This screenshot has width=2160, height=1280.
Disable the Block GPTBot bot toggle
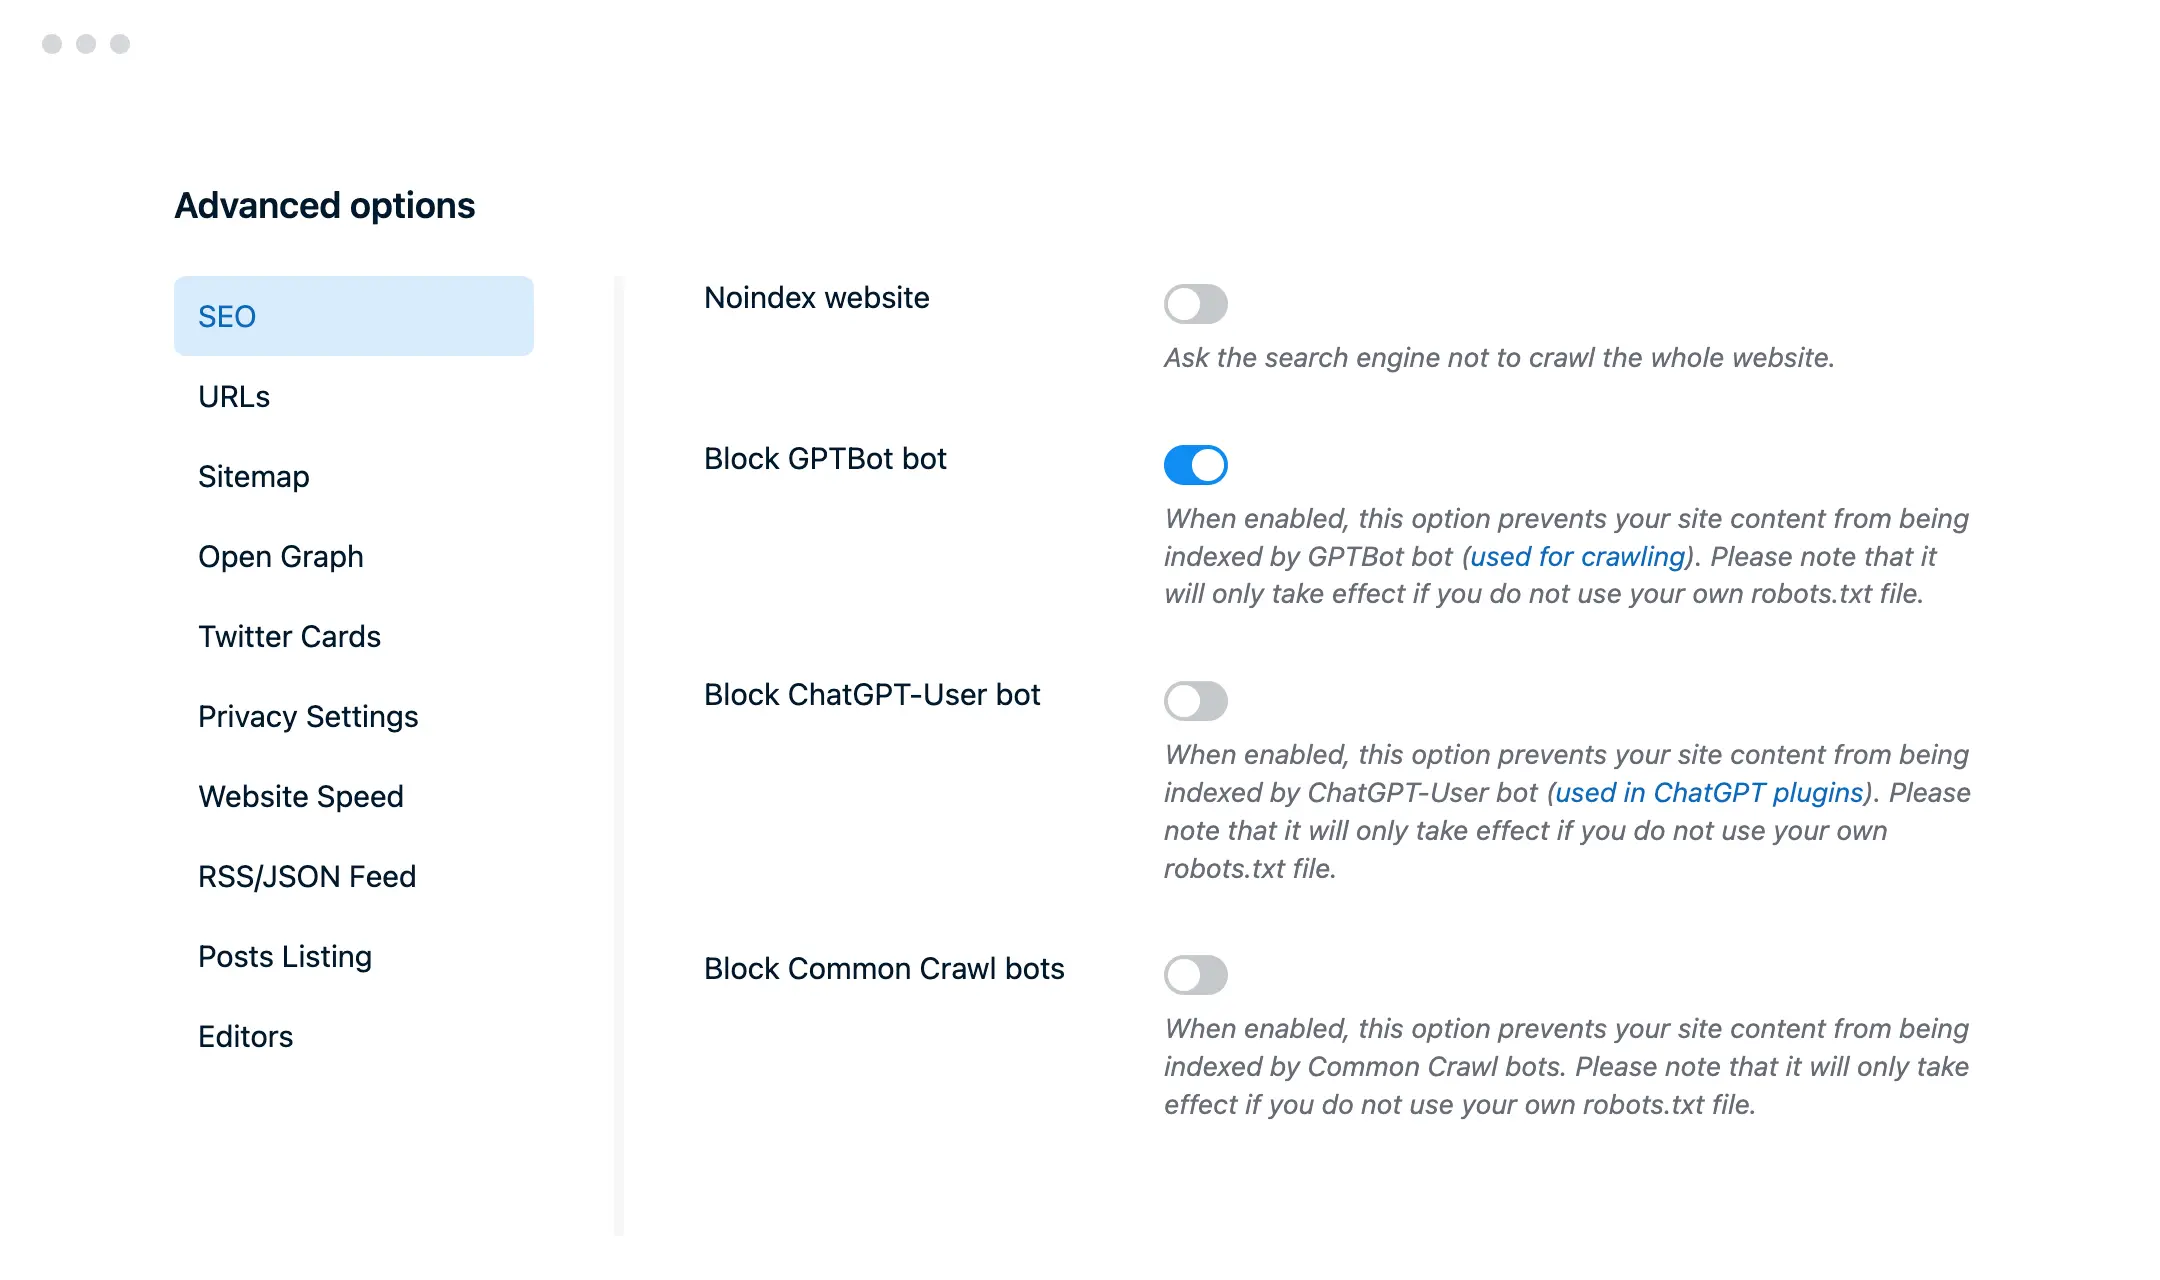[x=1196, y=464]
